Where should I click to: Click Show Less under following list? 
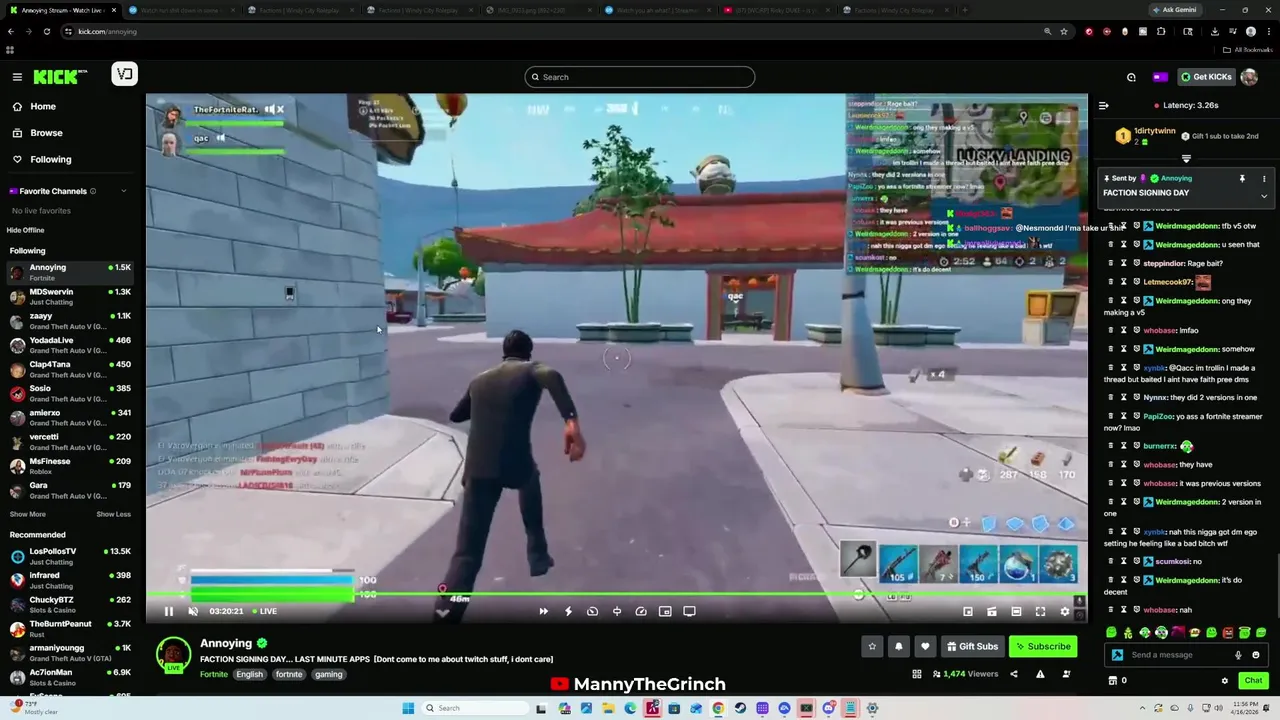point(113,514)
